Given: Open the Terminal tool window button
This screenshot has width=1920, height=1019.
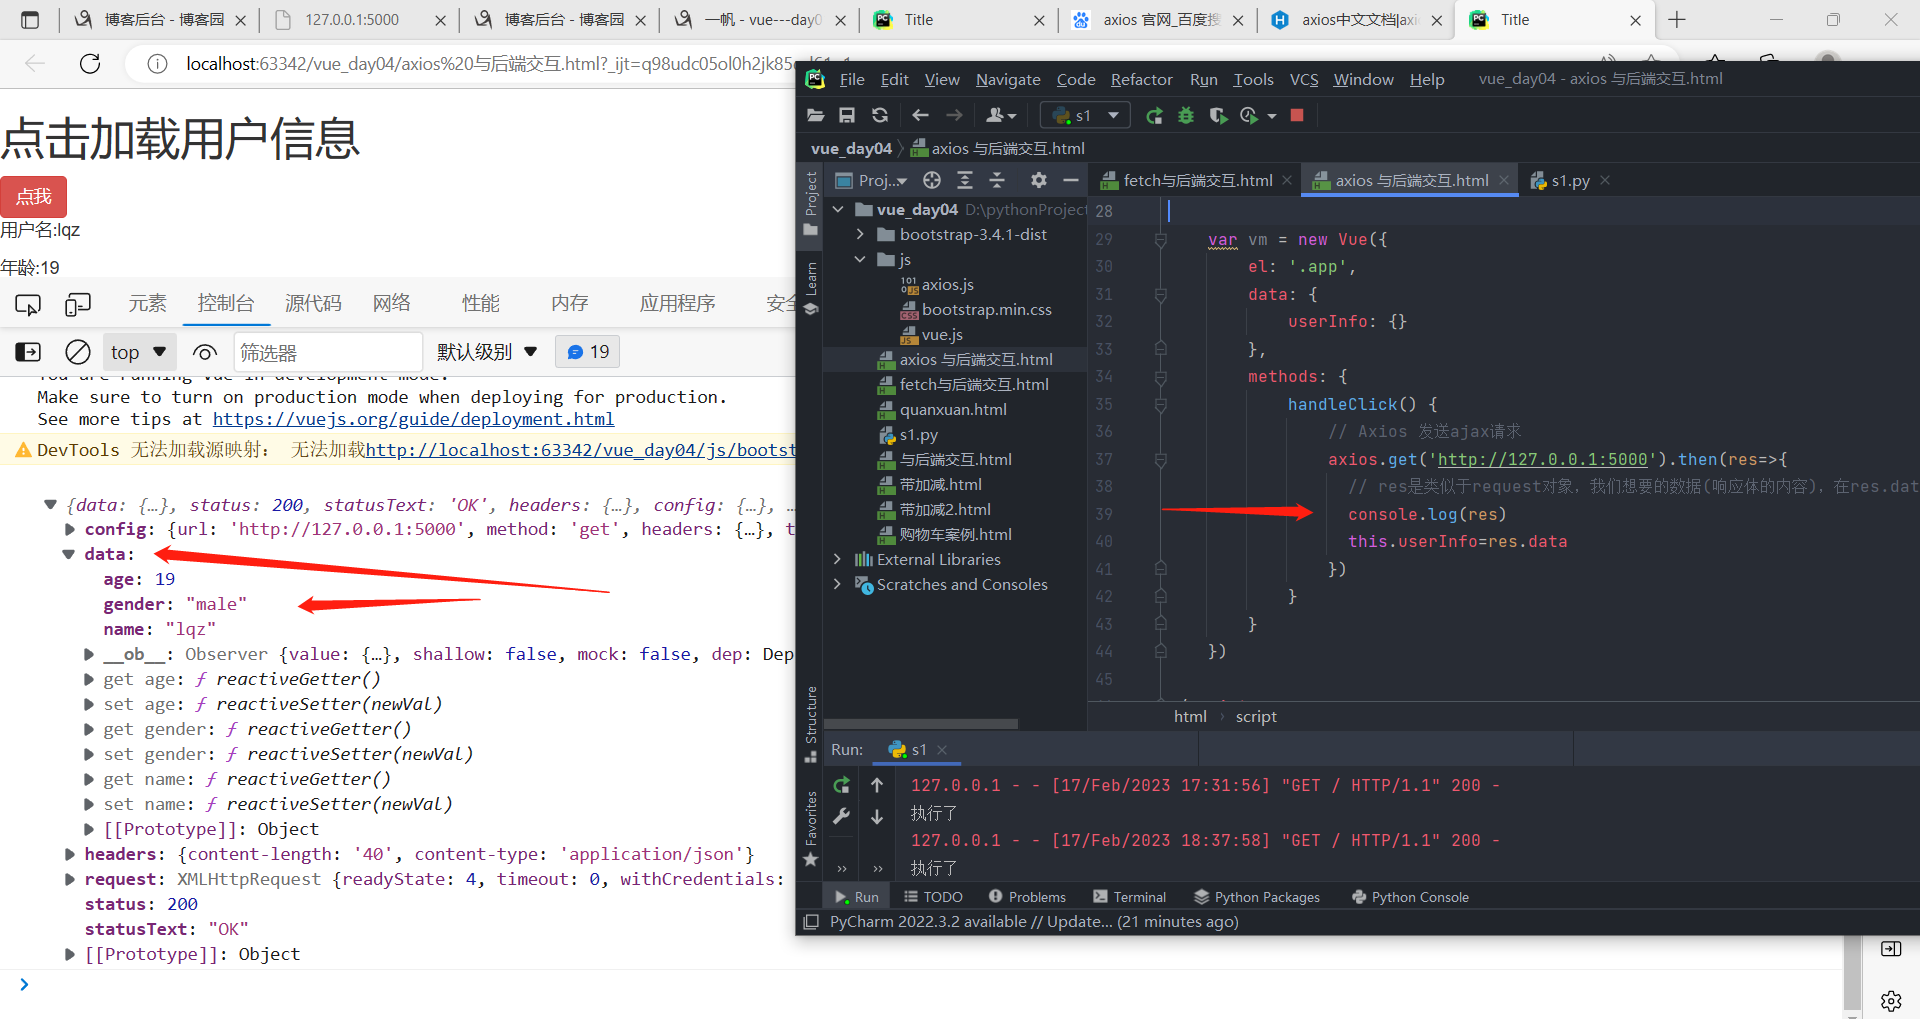Looking at the screenshot, I should pos(1130,897).
